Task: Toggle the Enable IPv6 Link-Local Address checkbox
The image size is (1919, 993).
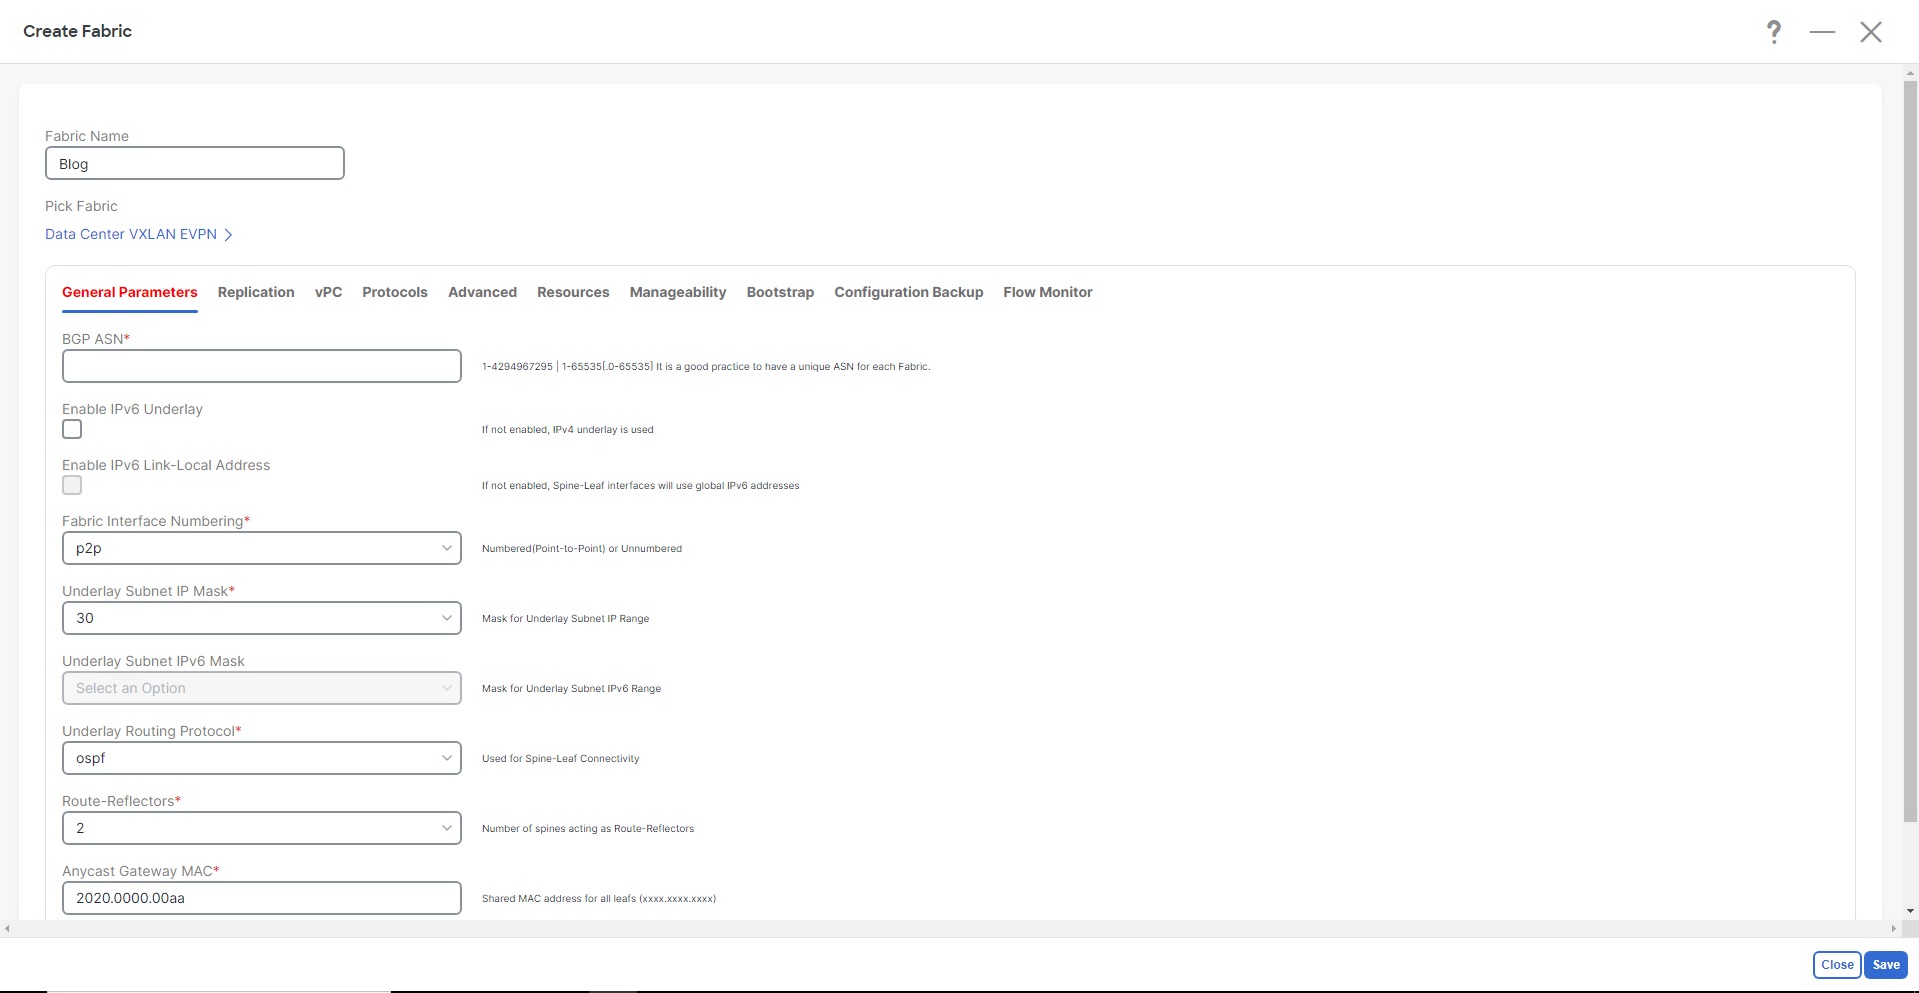Action: coord(72,485)
